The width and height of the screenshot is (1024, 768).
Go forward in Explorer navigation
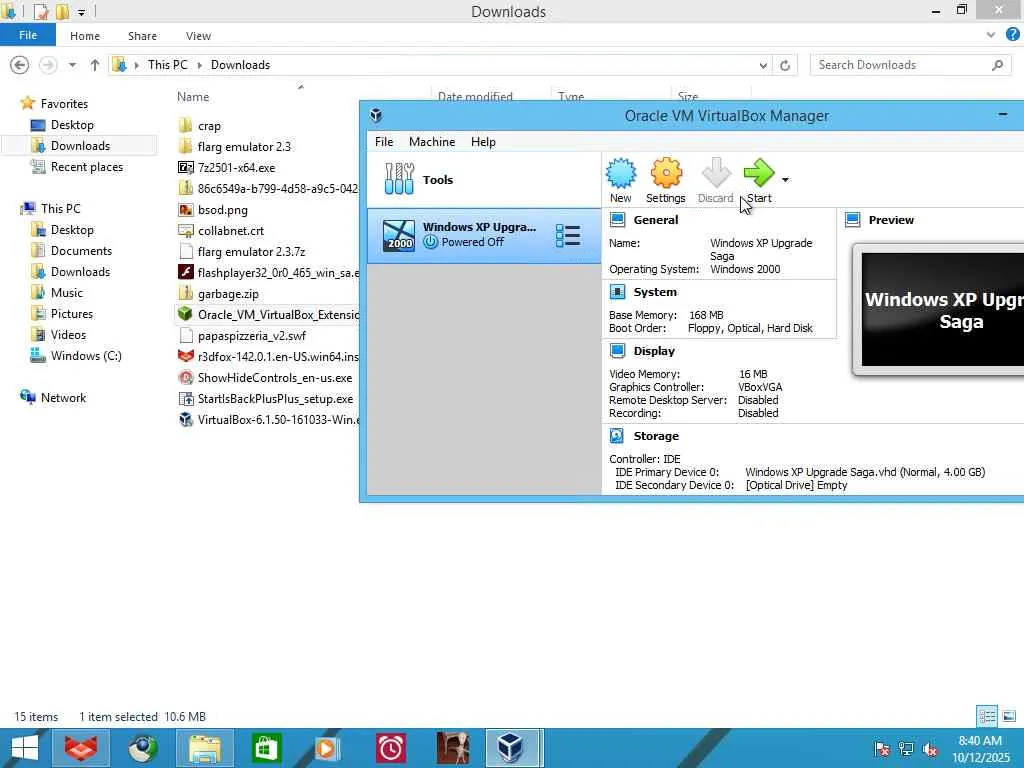click(x=48, y=65)
